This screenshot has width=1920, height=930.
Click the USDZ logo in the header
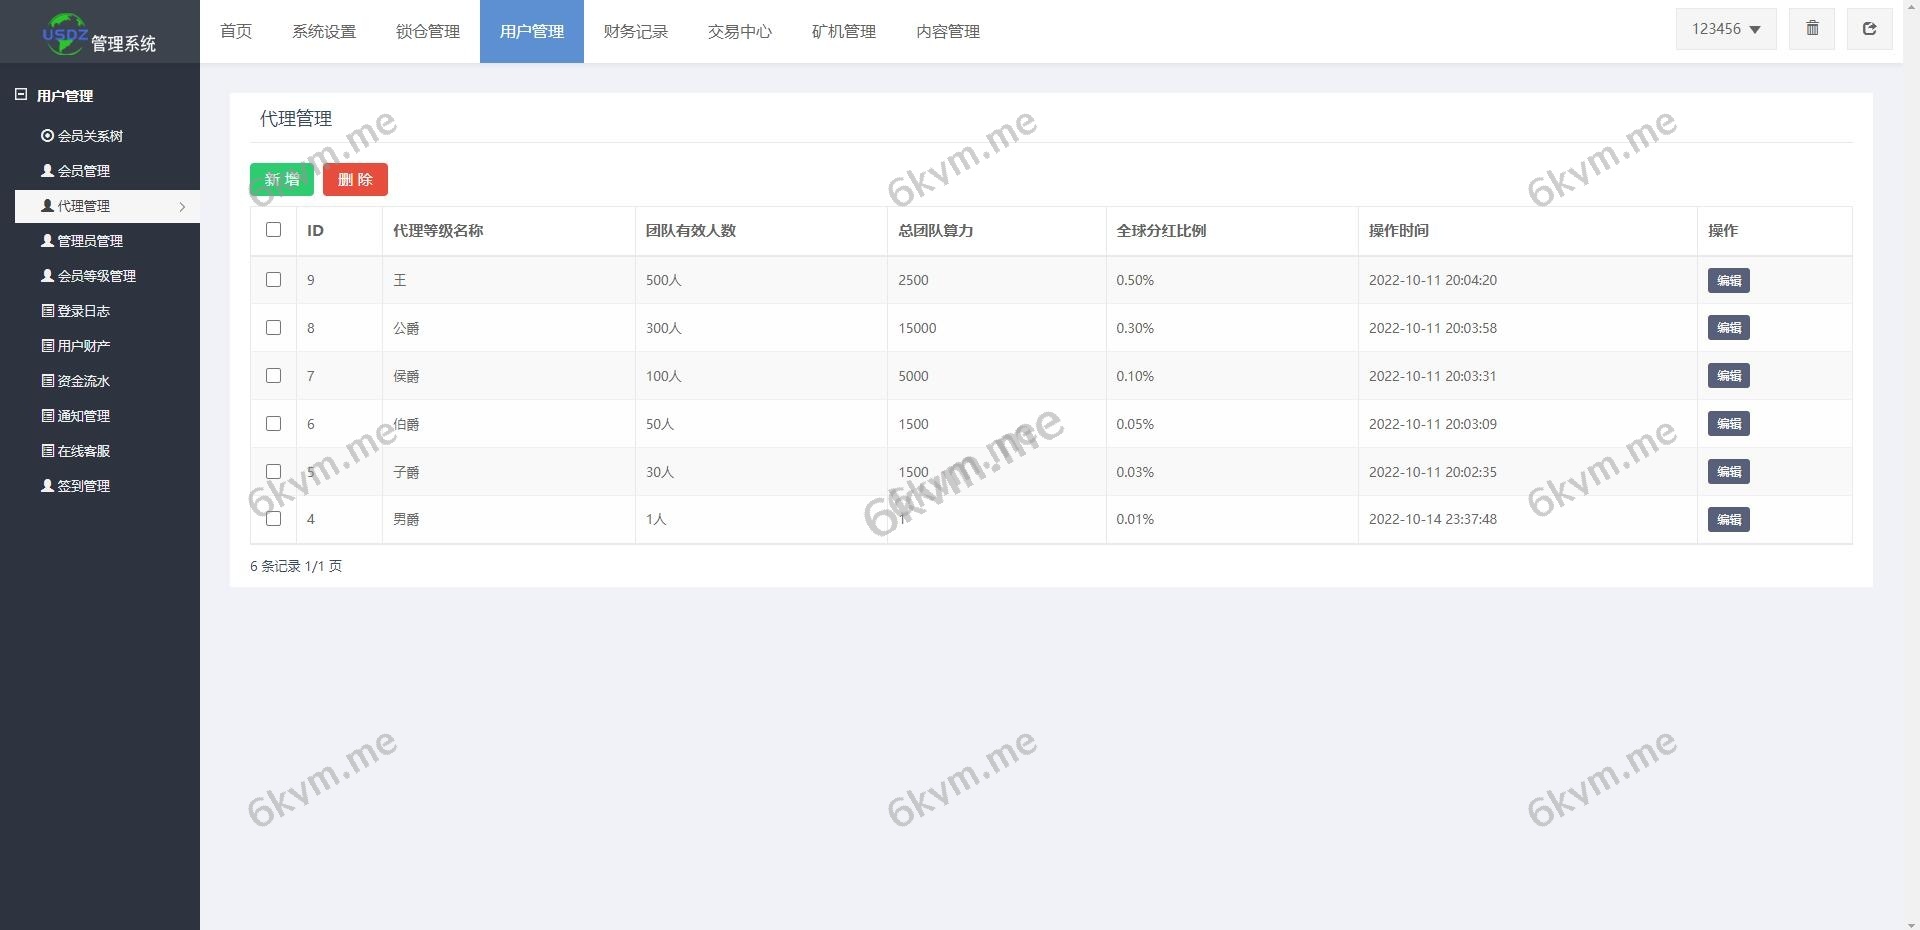pos(64,31)
